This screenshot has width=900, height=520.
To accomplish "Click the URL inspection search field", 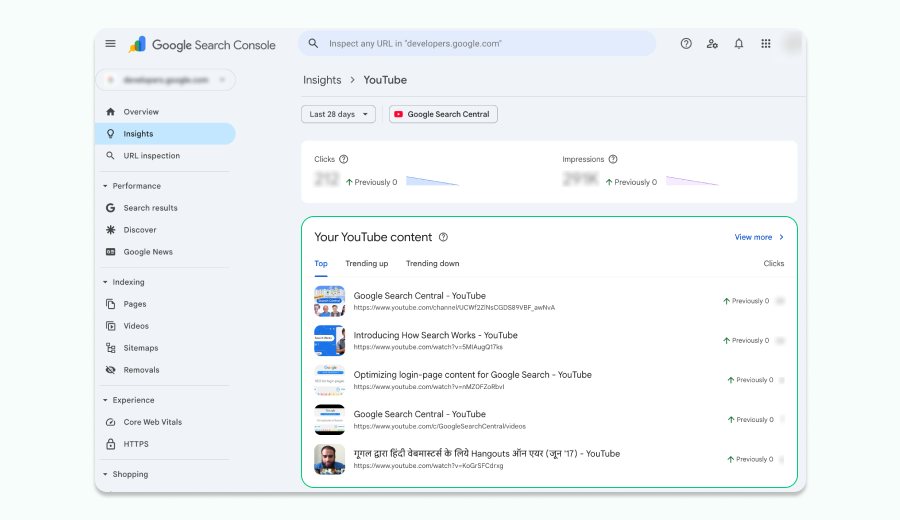I will tap(477, 44).
